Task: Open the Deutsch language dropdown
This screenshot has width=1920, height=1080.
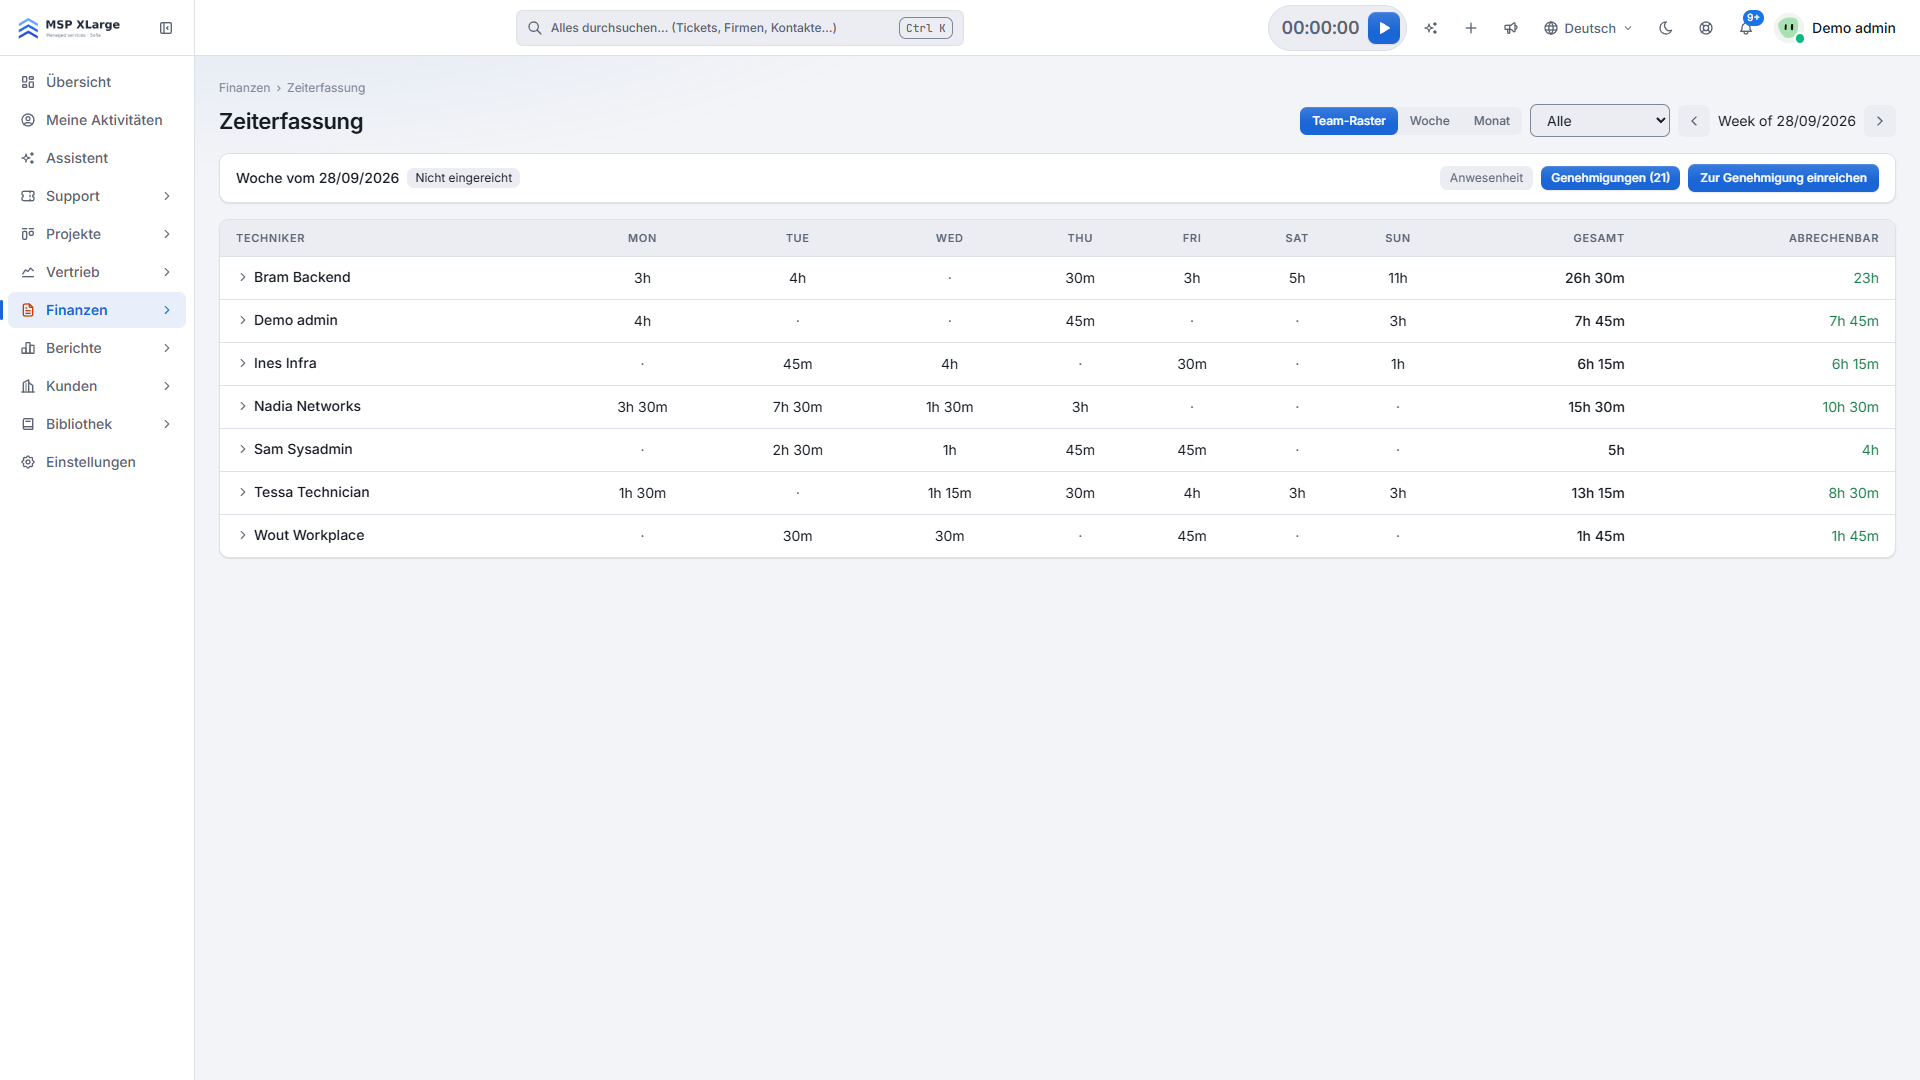Action: (1588, 28)
